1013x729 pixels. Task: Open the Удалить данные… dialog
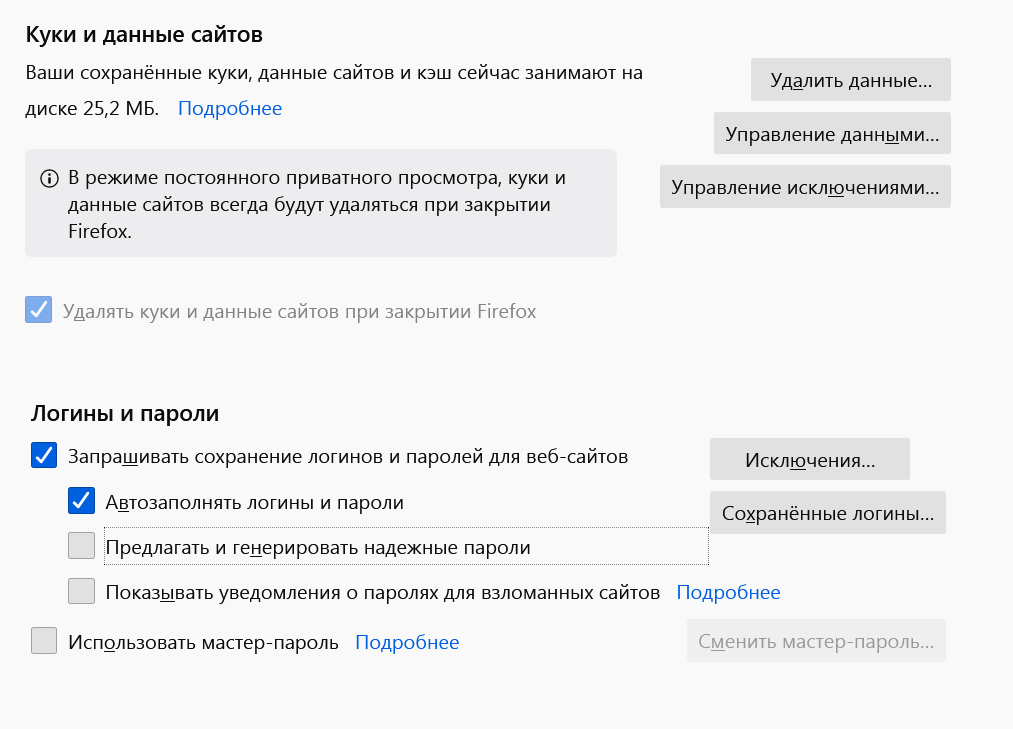tap(850, 79)
